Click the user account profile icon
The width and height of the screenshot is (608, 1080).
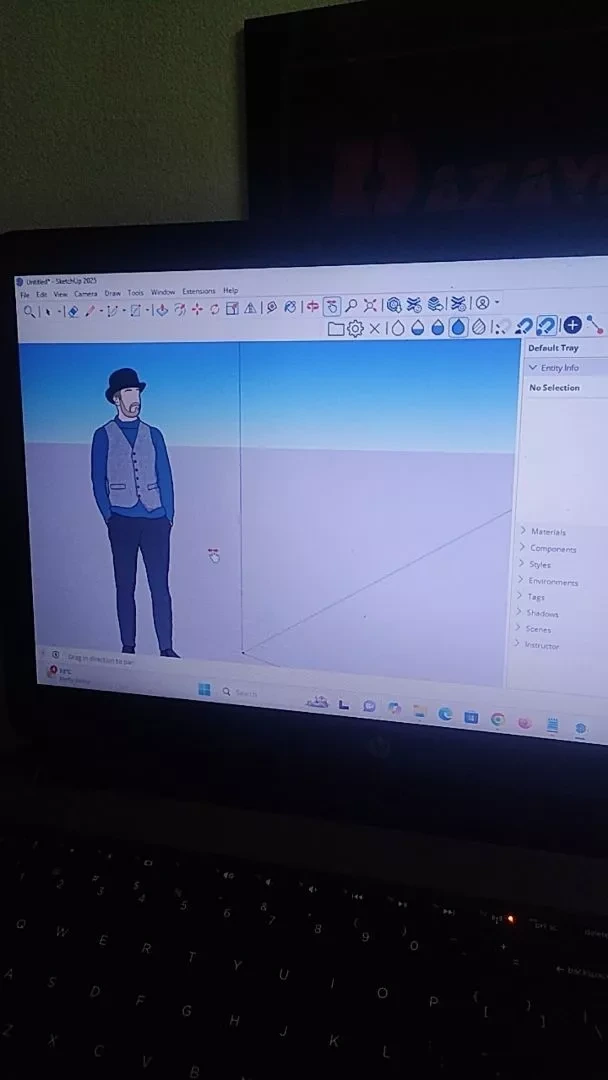click(x=483, y=302)
